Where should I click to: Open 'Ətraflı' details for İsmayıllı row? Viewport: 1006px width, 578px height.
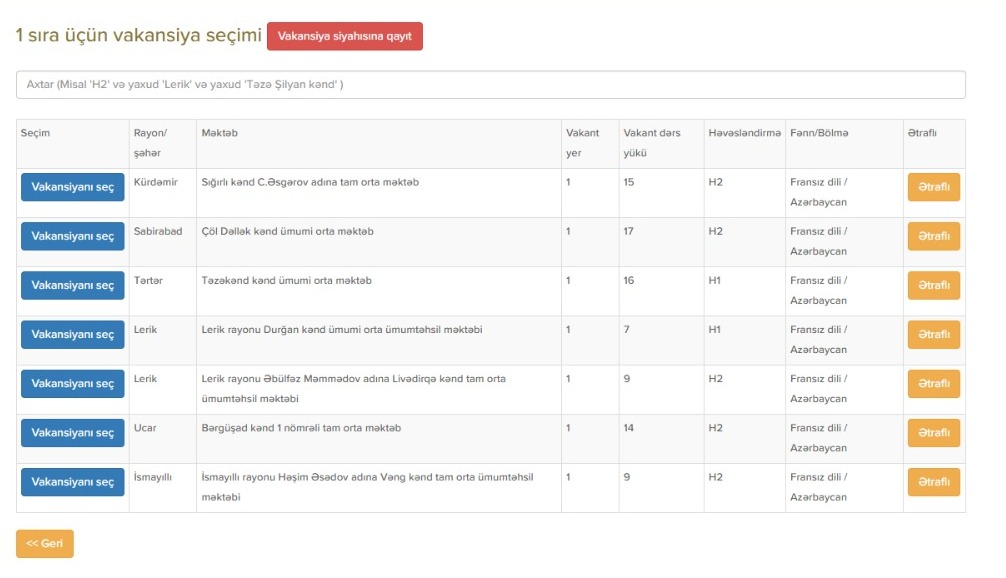[934, 482]
